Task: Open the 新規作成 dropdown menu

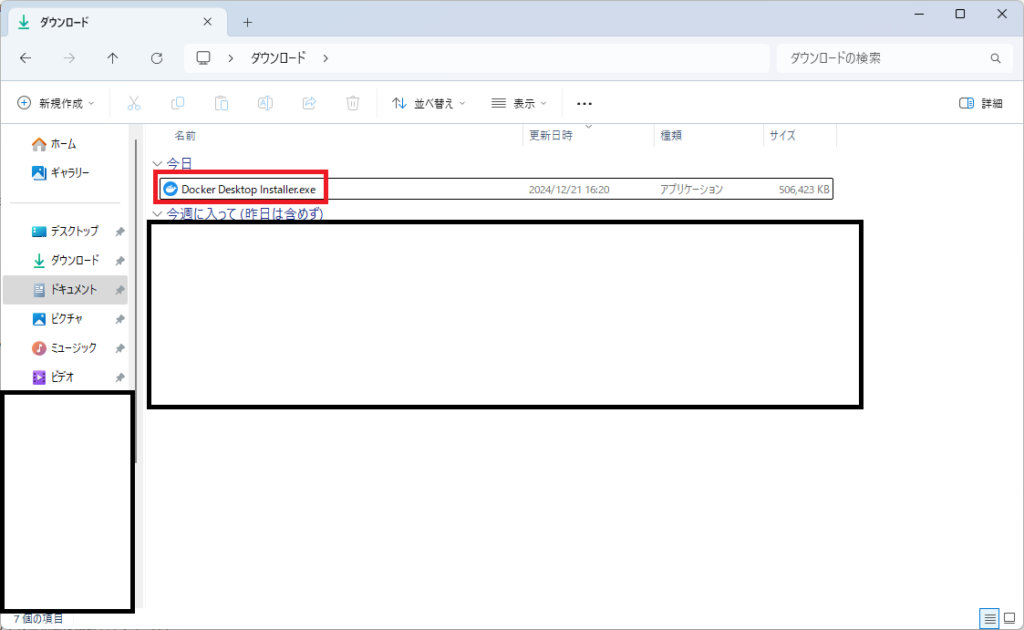Action: tap(56, 103)
